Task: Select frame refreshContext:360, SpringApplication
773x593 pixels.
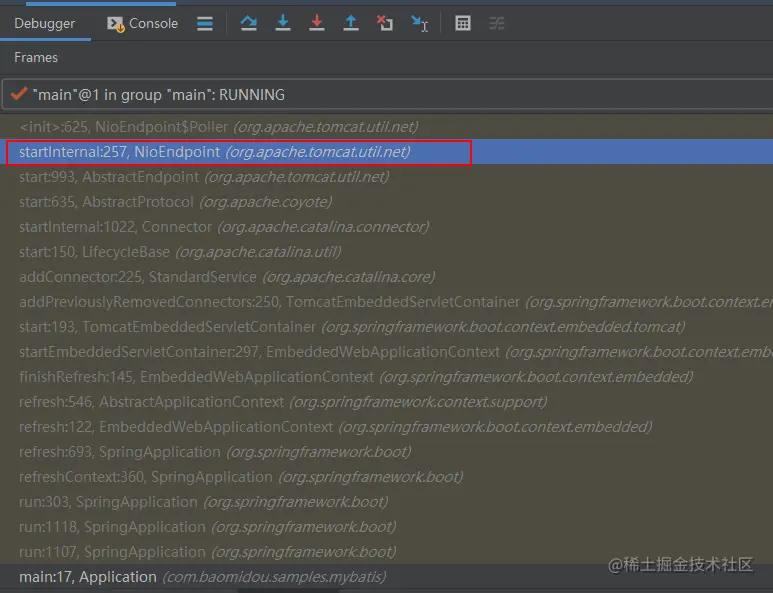Action: [386, 477]
